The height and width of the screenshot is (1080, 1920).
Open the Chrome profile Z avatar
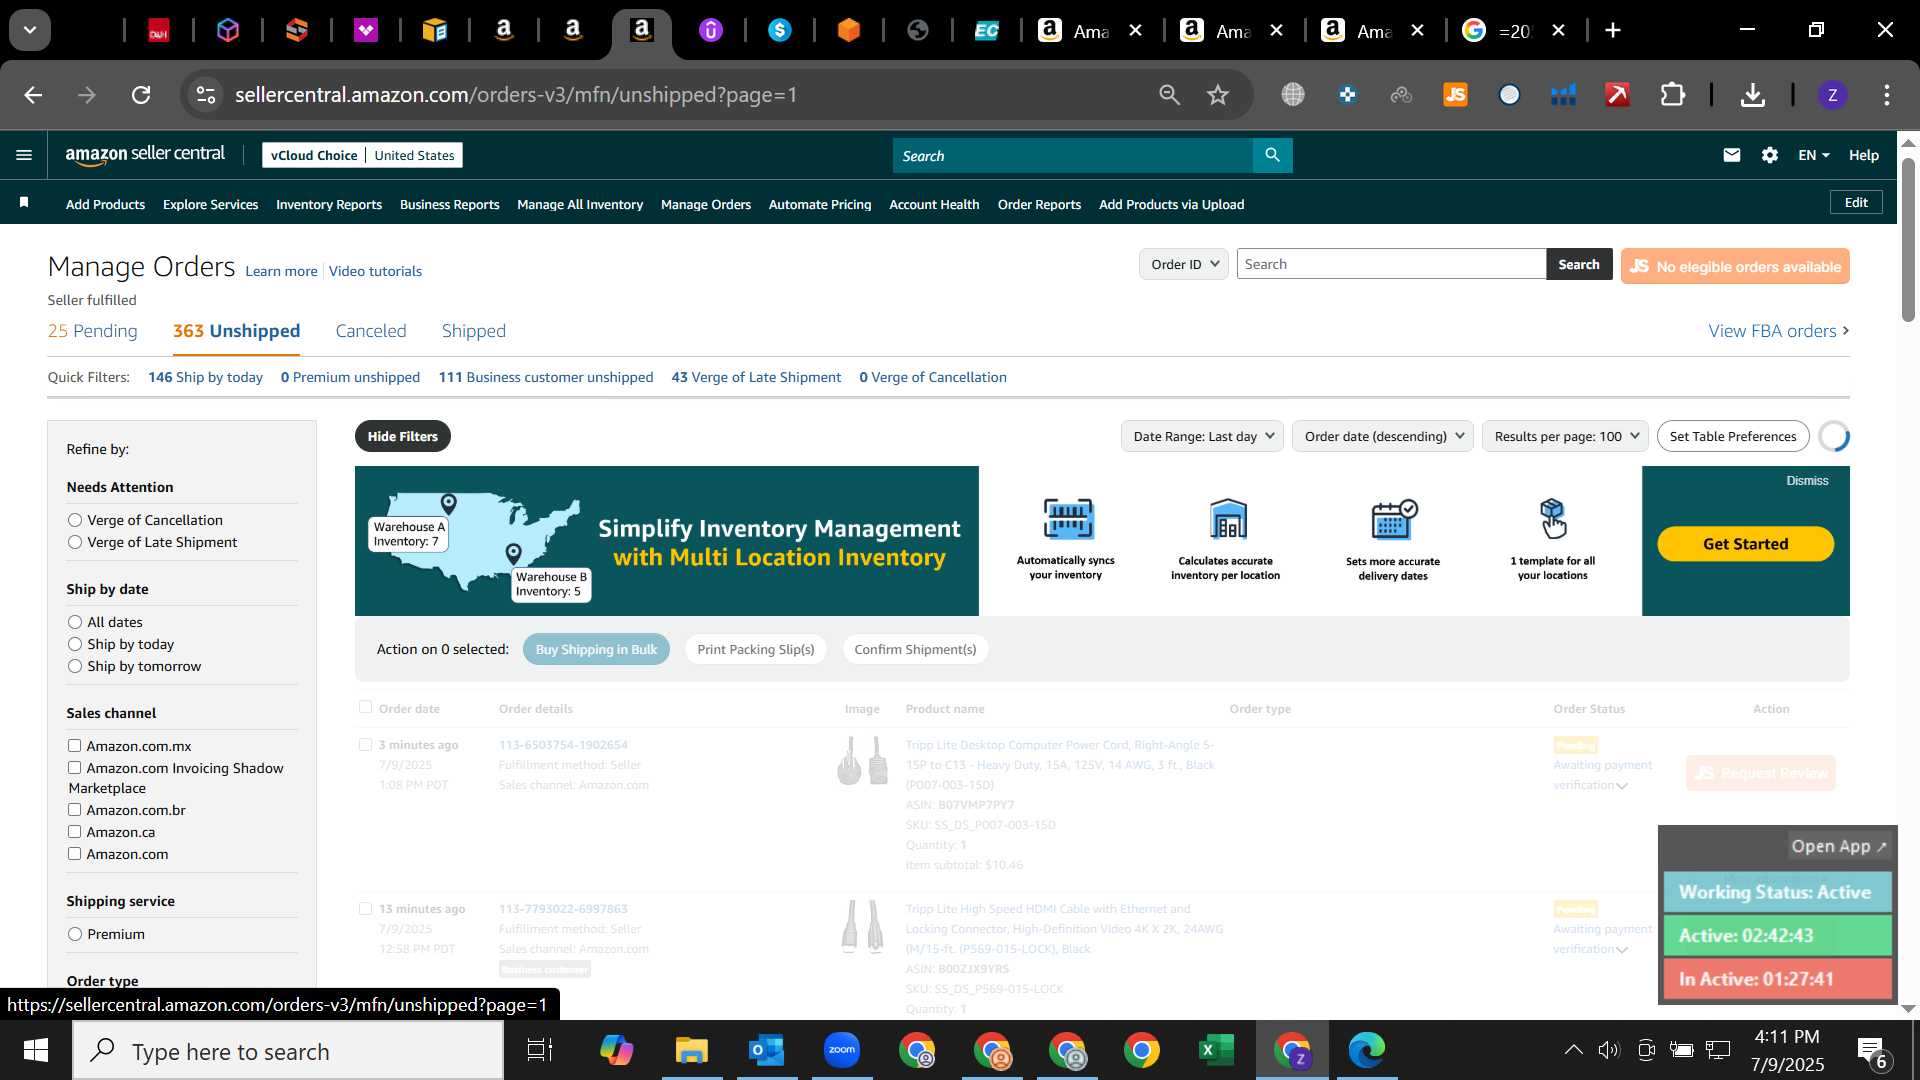coord(1832,95)
